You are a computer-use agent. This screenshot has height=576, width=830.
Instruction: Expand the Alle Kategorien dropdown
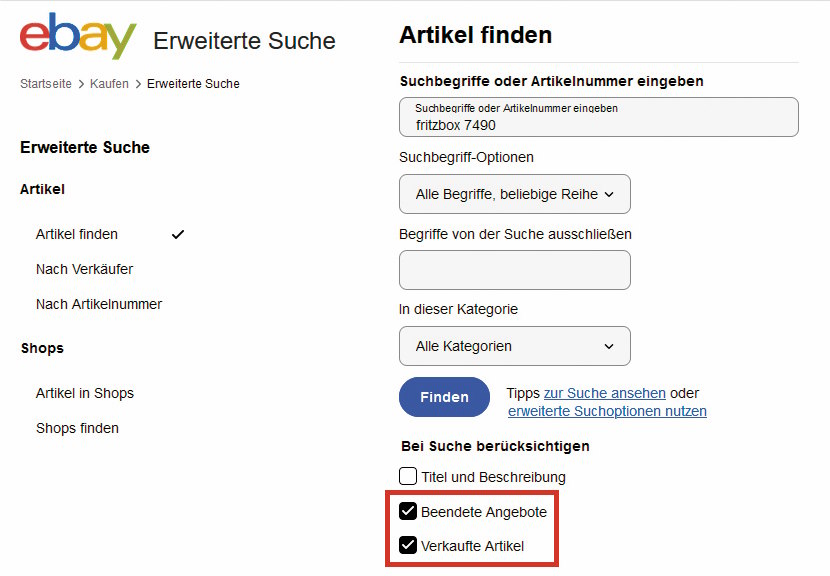coord(514,346)
